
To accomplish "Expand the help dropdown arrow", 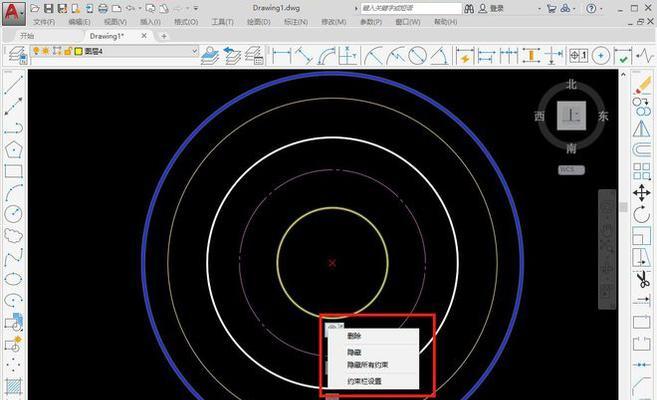I will tap(601, 8).
